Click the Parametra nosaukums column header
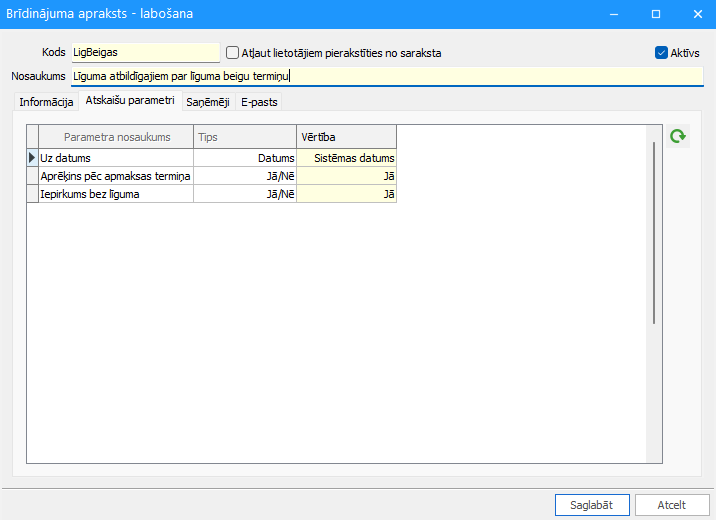716x520 pixels. 116,137
